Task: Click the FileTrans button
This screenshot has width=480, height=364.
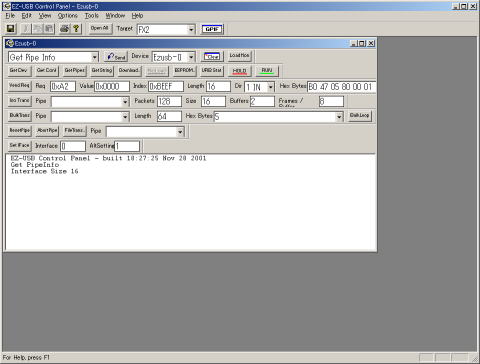Action: click(75, 131)
